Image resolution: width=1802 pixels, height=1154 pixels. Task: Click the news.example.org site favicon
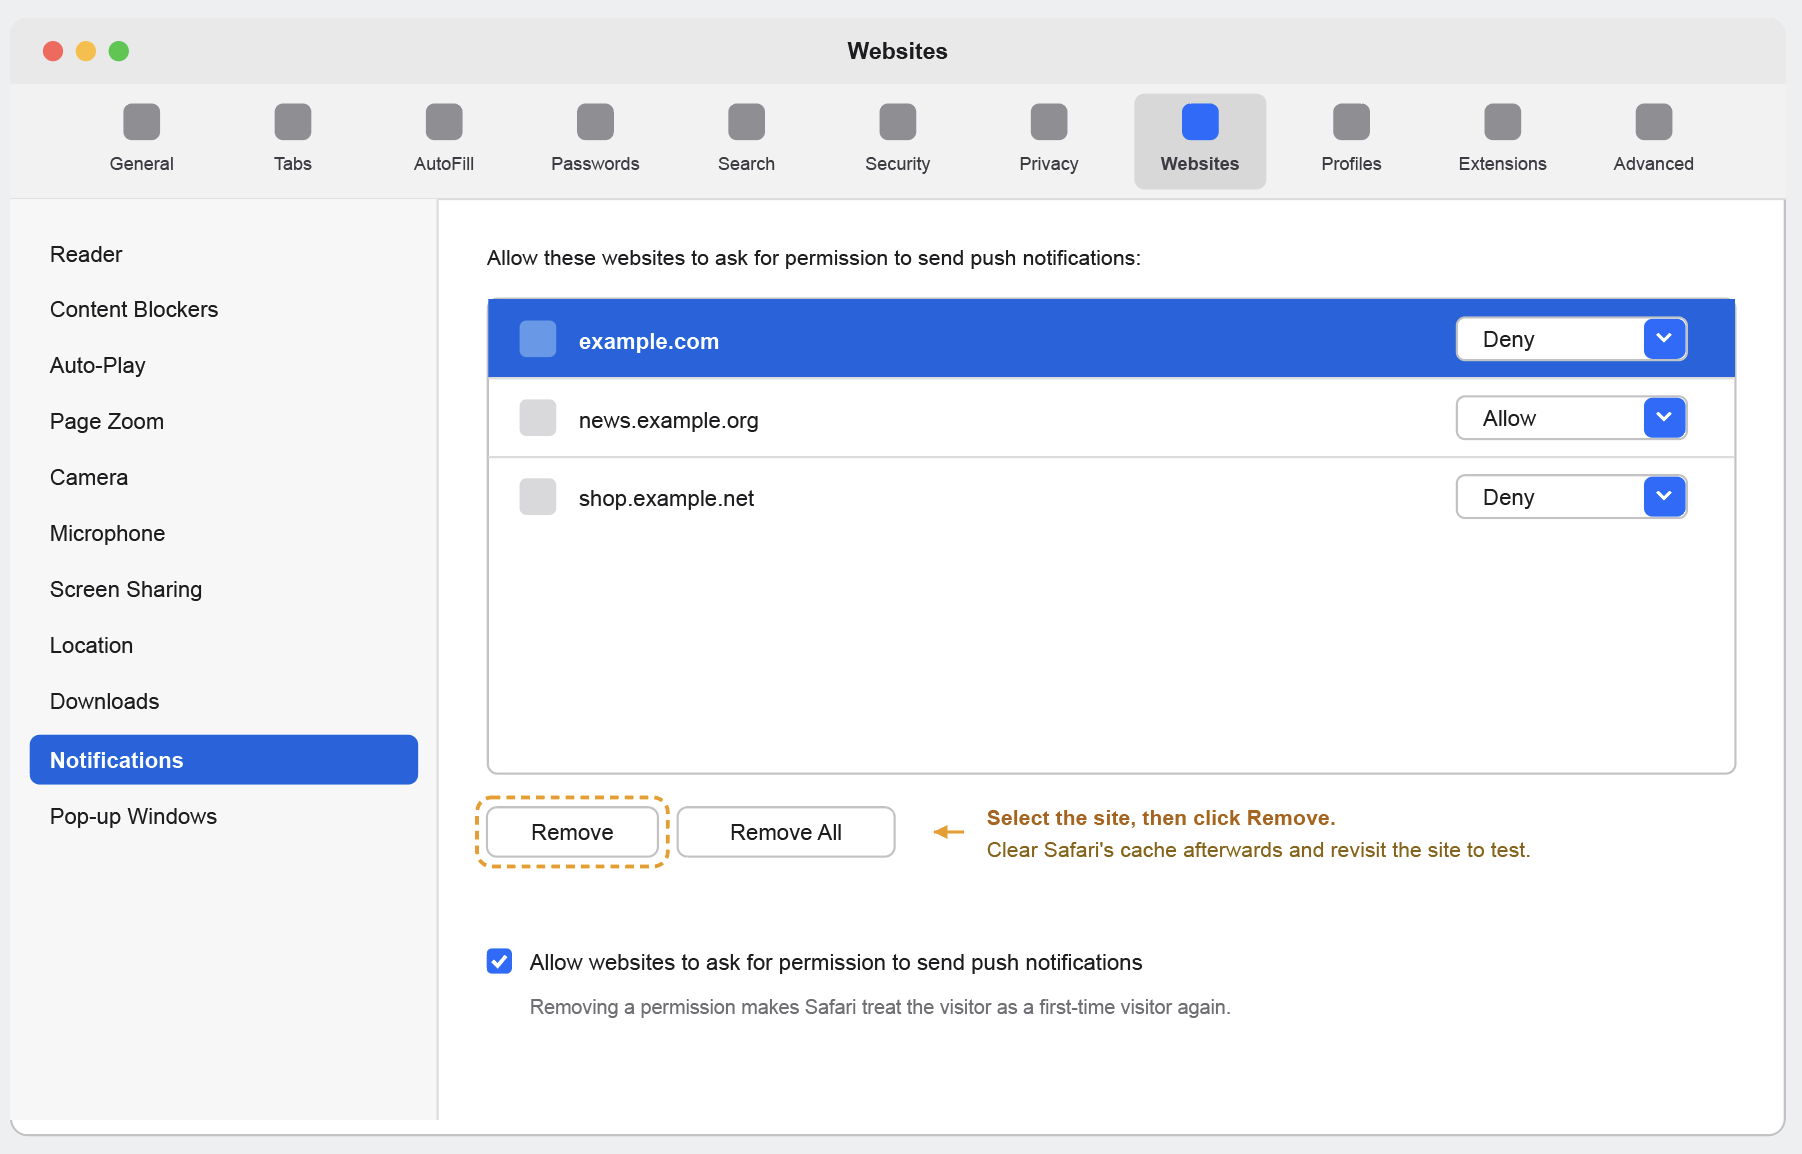pyautogui.click(x=538, y=418)
